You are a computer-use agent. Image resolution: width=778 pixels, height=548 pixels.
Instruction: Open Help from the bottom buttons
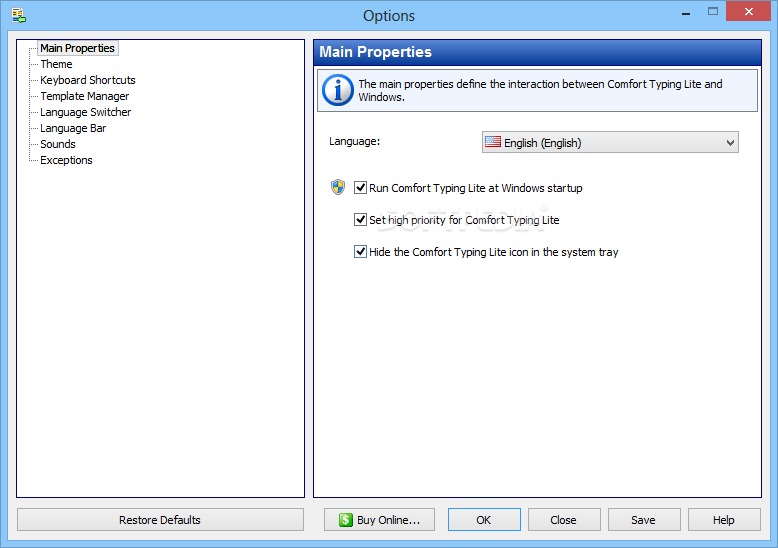[x=724, y=520]
